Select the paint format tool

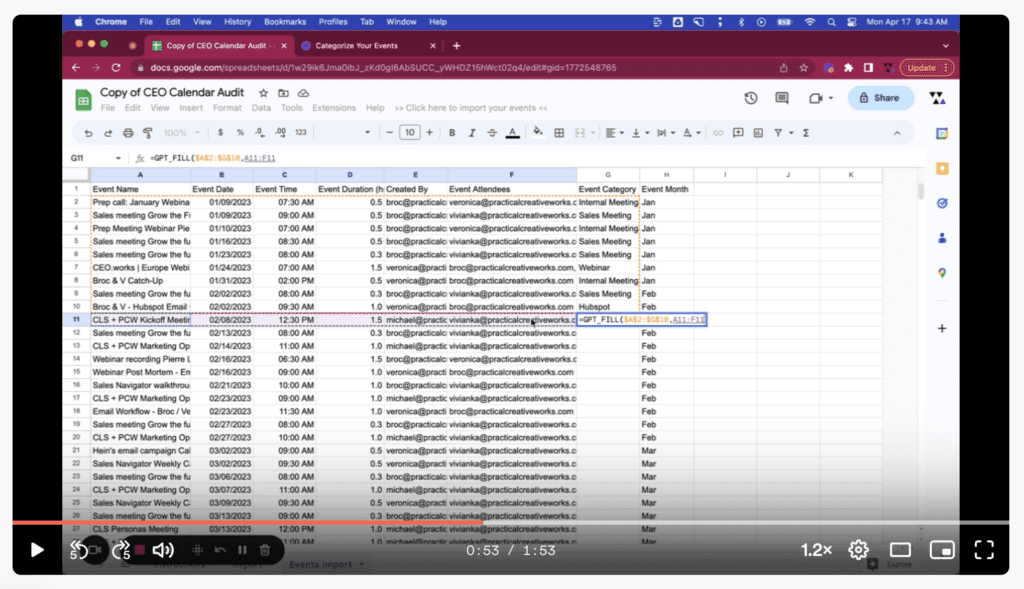pos(148,133)
